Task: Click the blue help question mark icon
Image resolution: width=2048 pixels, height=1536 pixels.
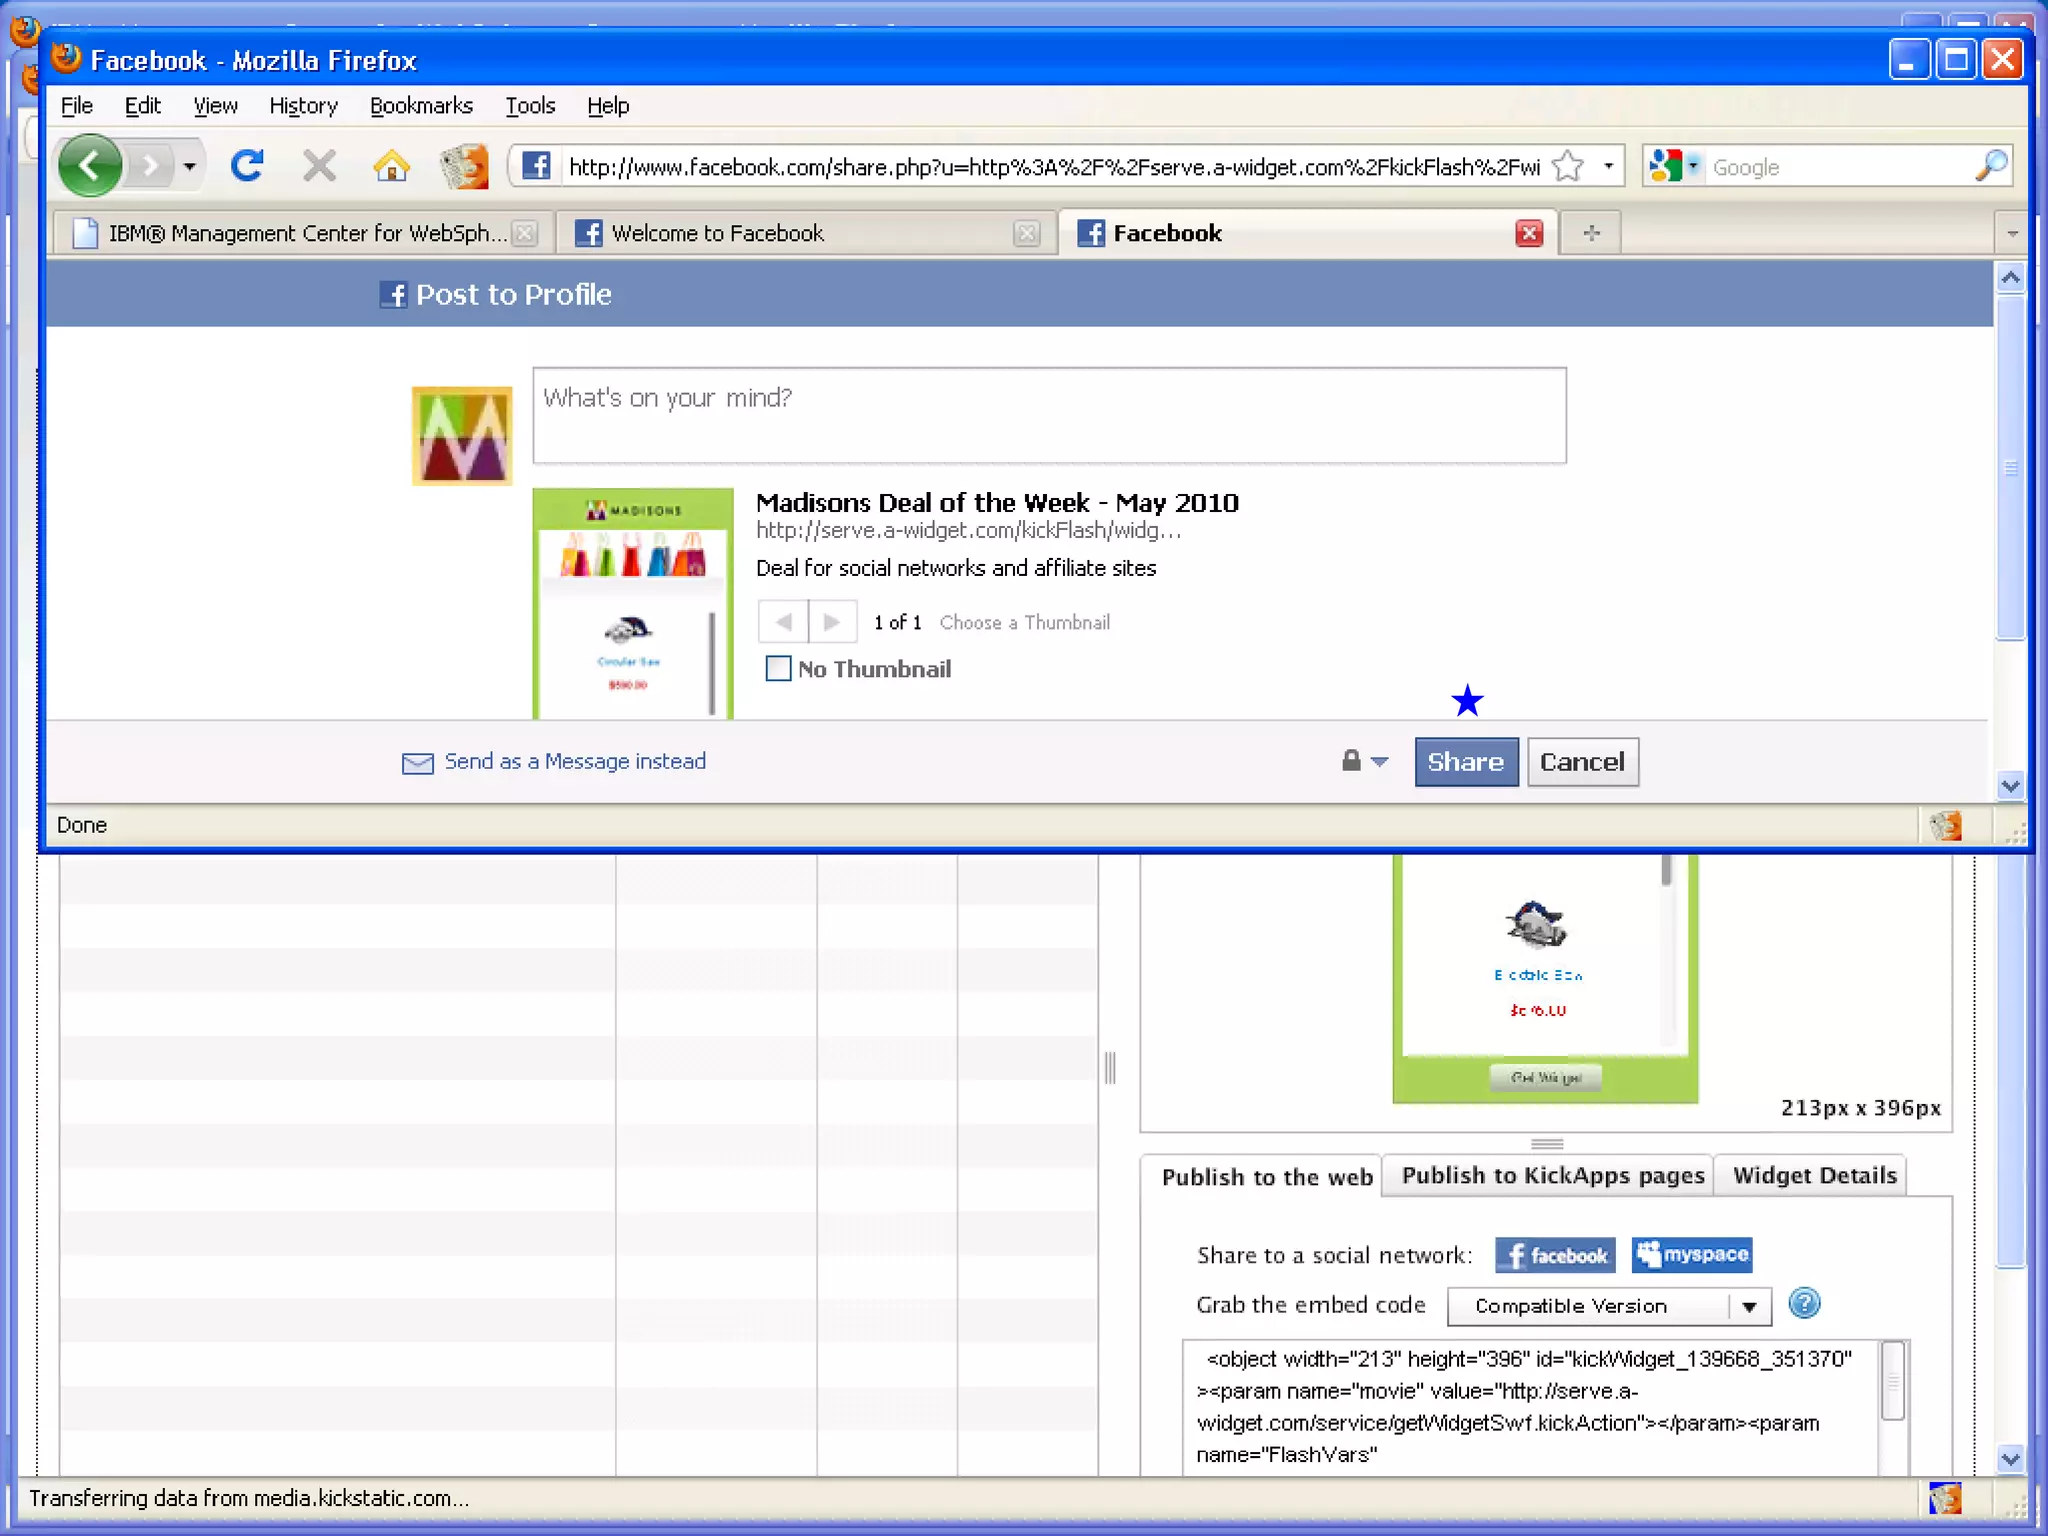Action: (x=1804, y=1304)
